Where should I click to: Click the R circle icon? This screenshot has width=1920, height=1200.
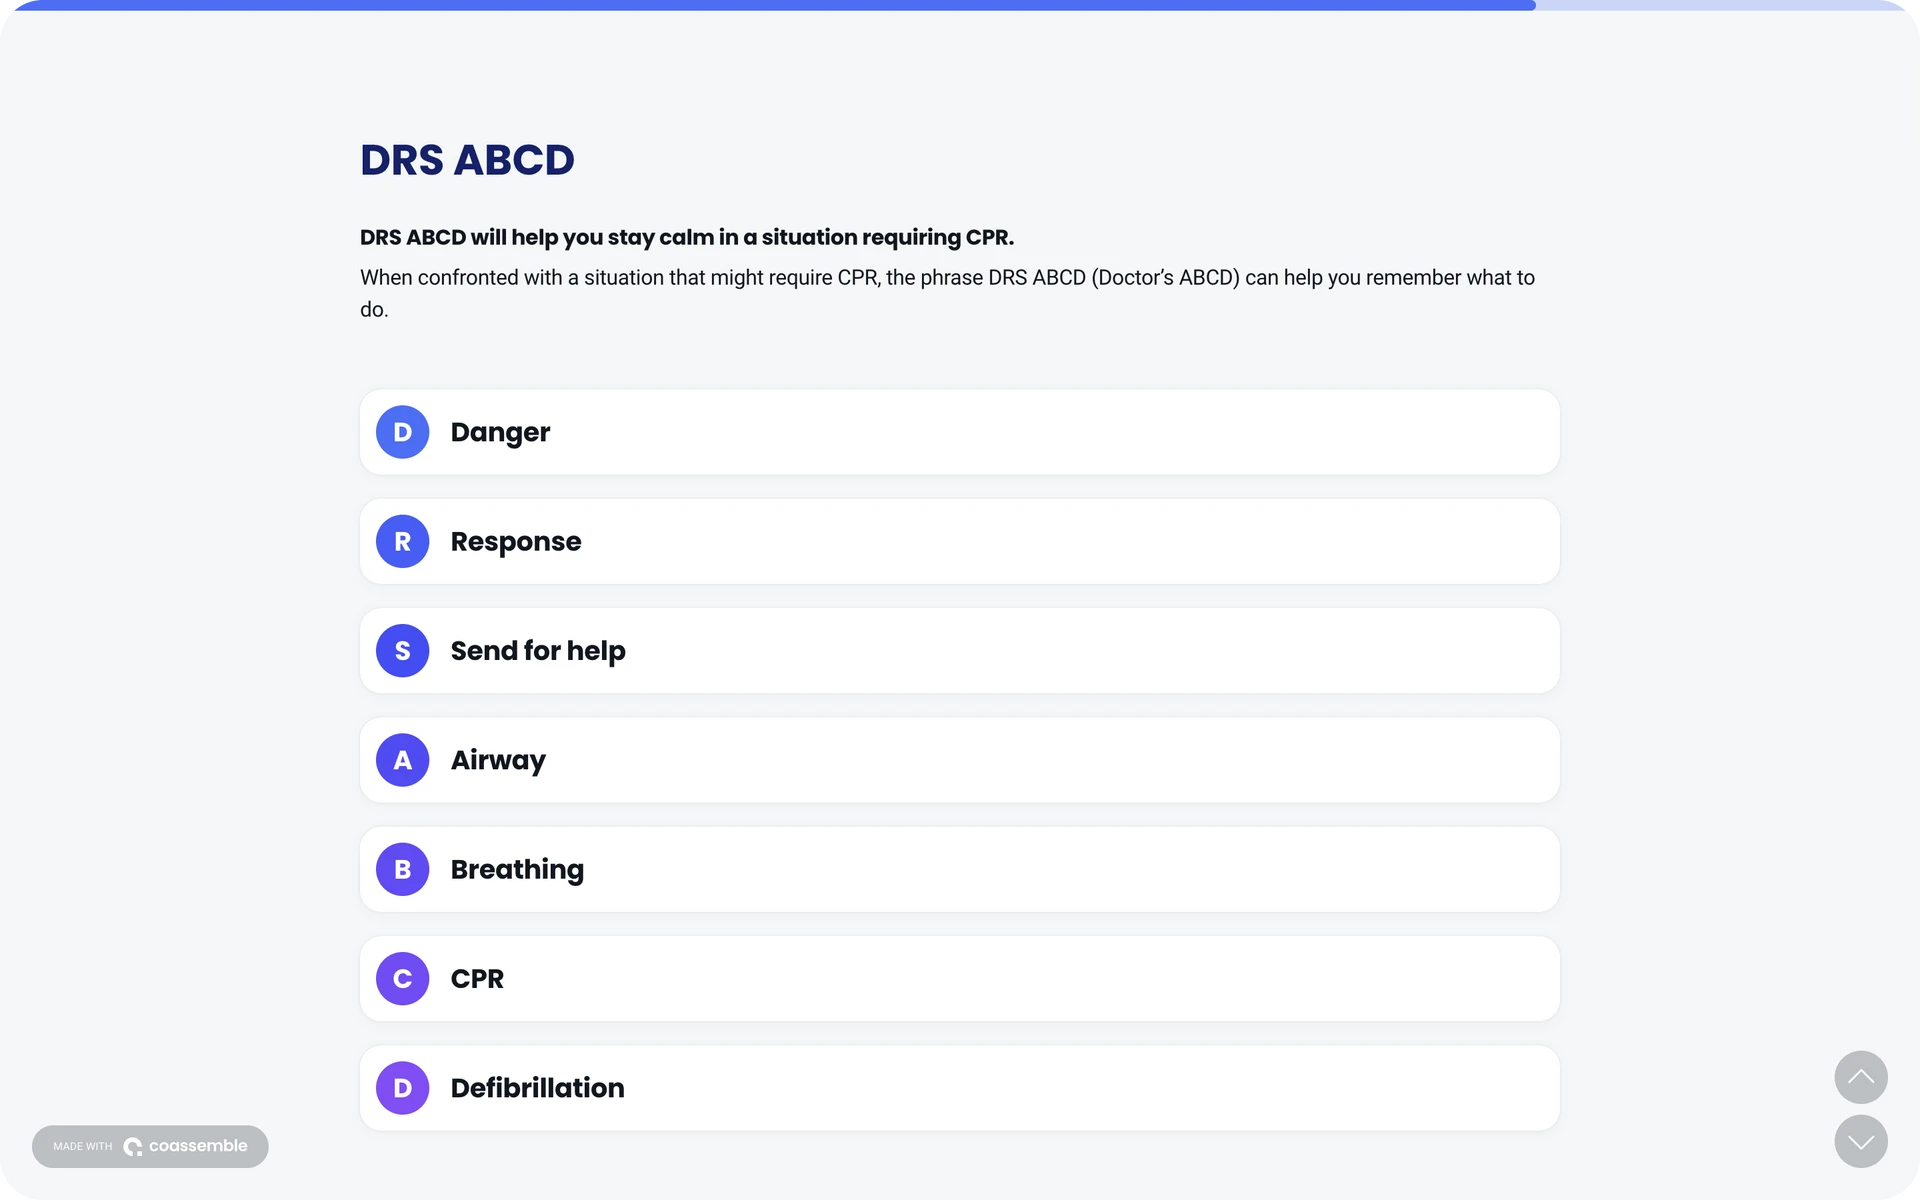coord(402,541)
